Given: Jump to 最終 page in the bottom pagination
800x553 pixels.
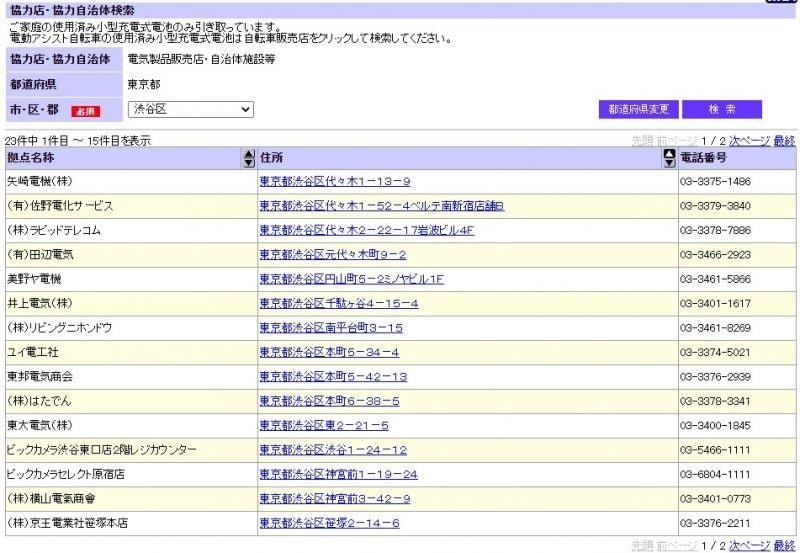Looking at the screenshot, I should [784, 546].
